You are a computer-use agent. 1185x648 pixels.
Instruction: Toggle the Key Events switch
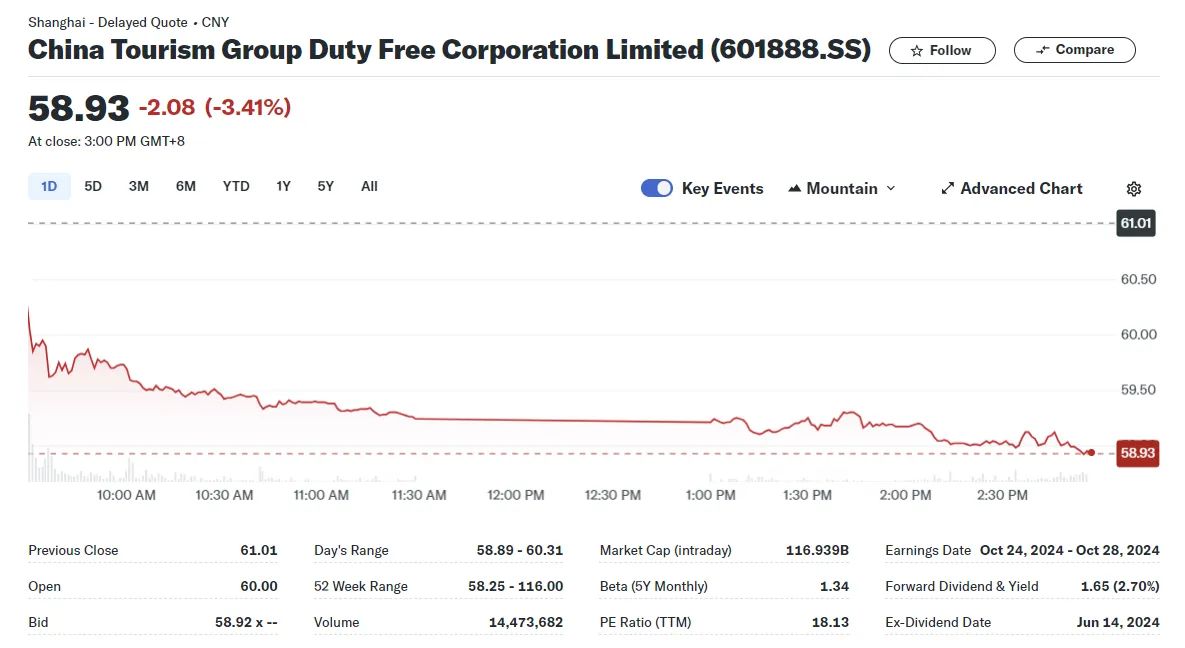point(657,188)
